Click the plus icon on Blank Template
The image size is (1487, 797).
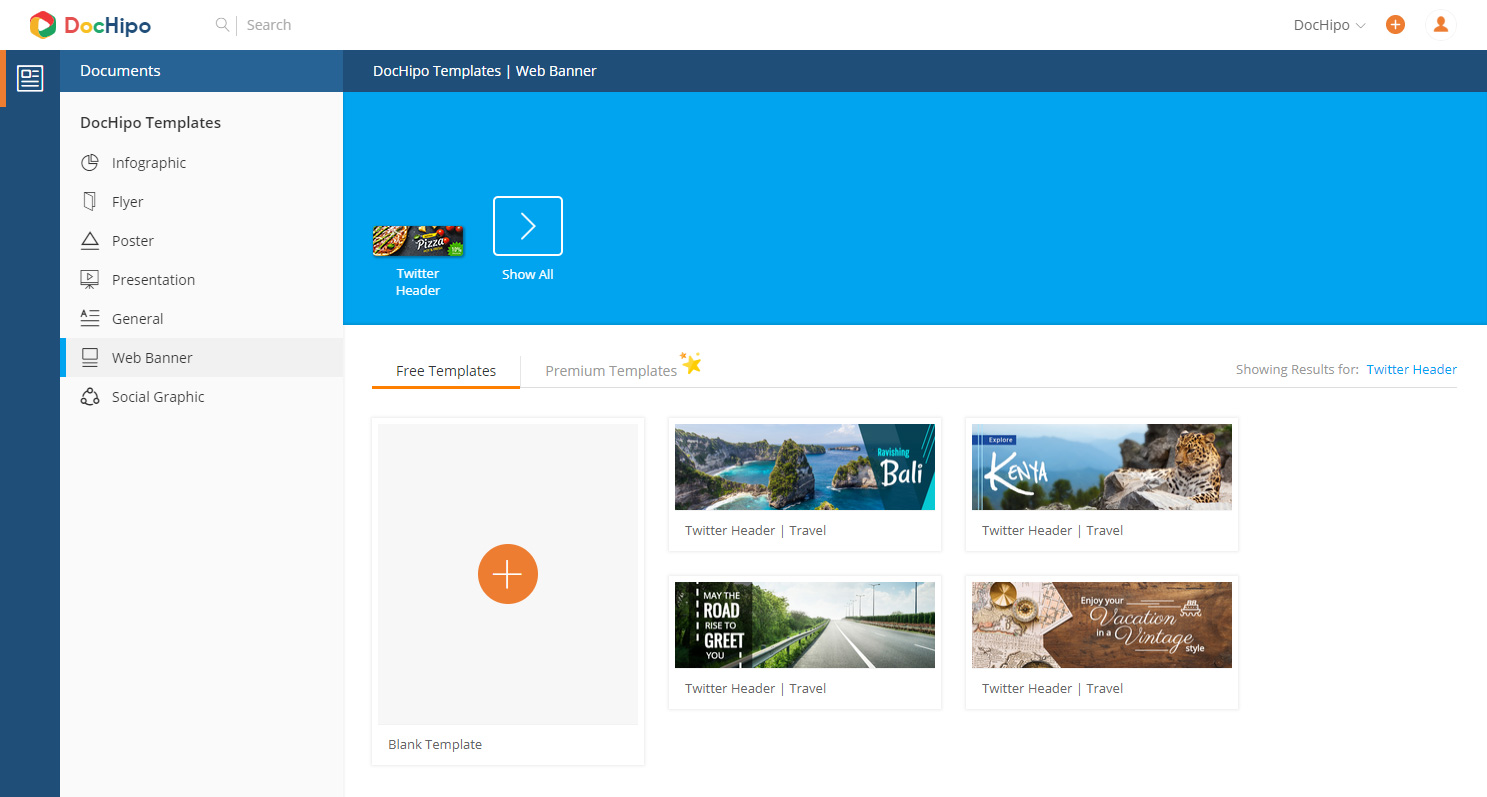[x=507, y=574]
